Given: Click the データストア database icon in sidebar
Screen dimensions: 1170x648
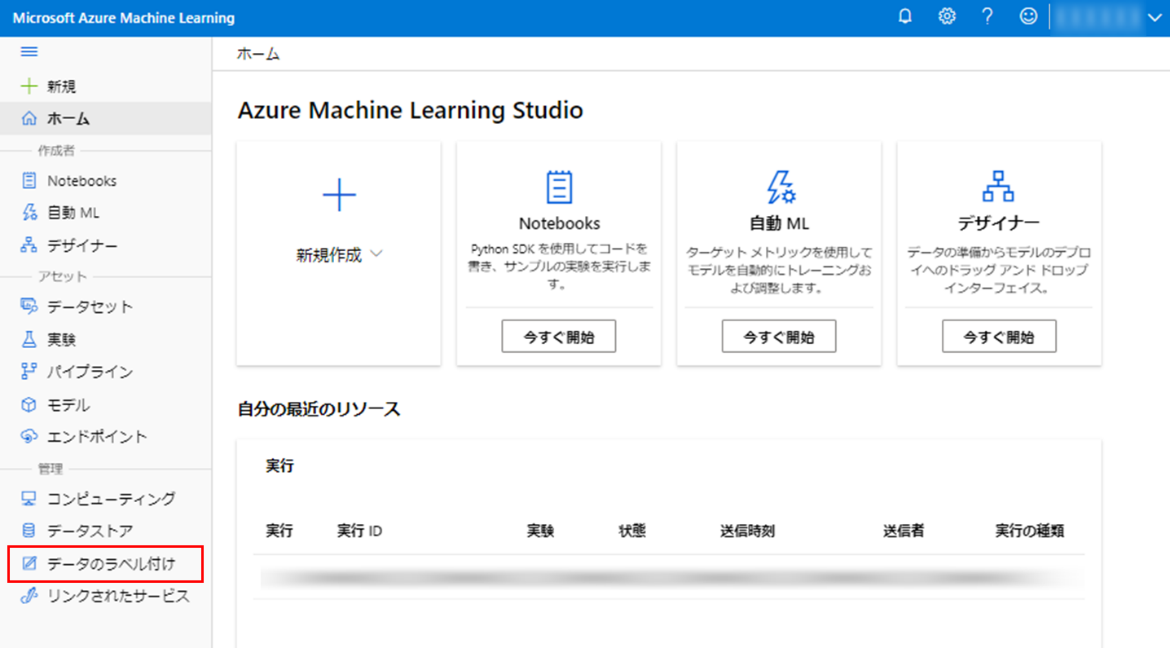Looking at the screenshot, I should 29,530.
